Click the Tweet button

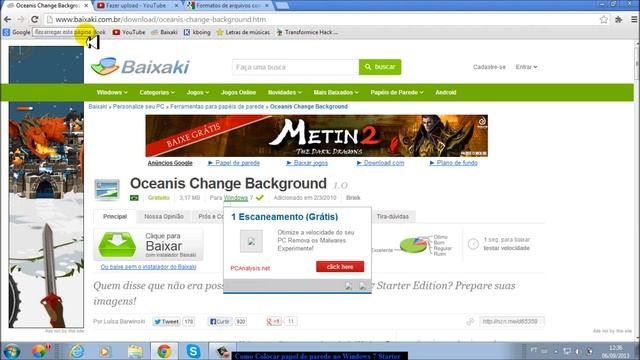click(x=166, y=322)
